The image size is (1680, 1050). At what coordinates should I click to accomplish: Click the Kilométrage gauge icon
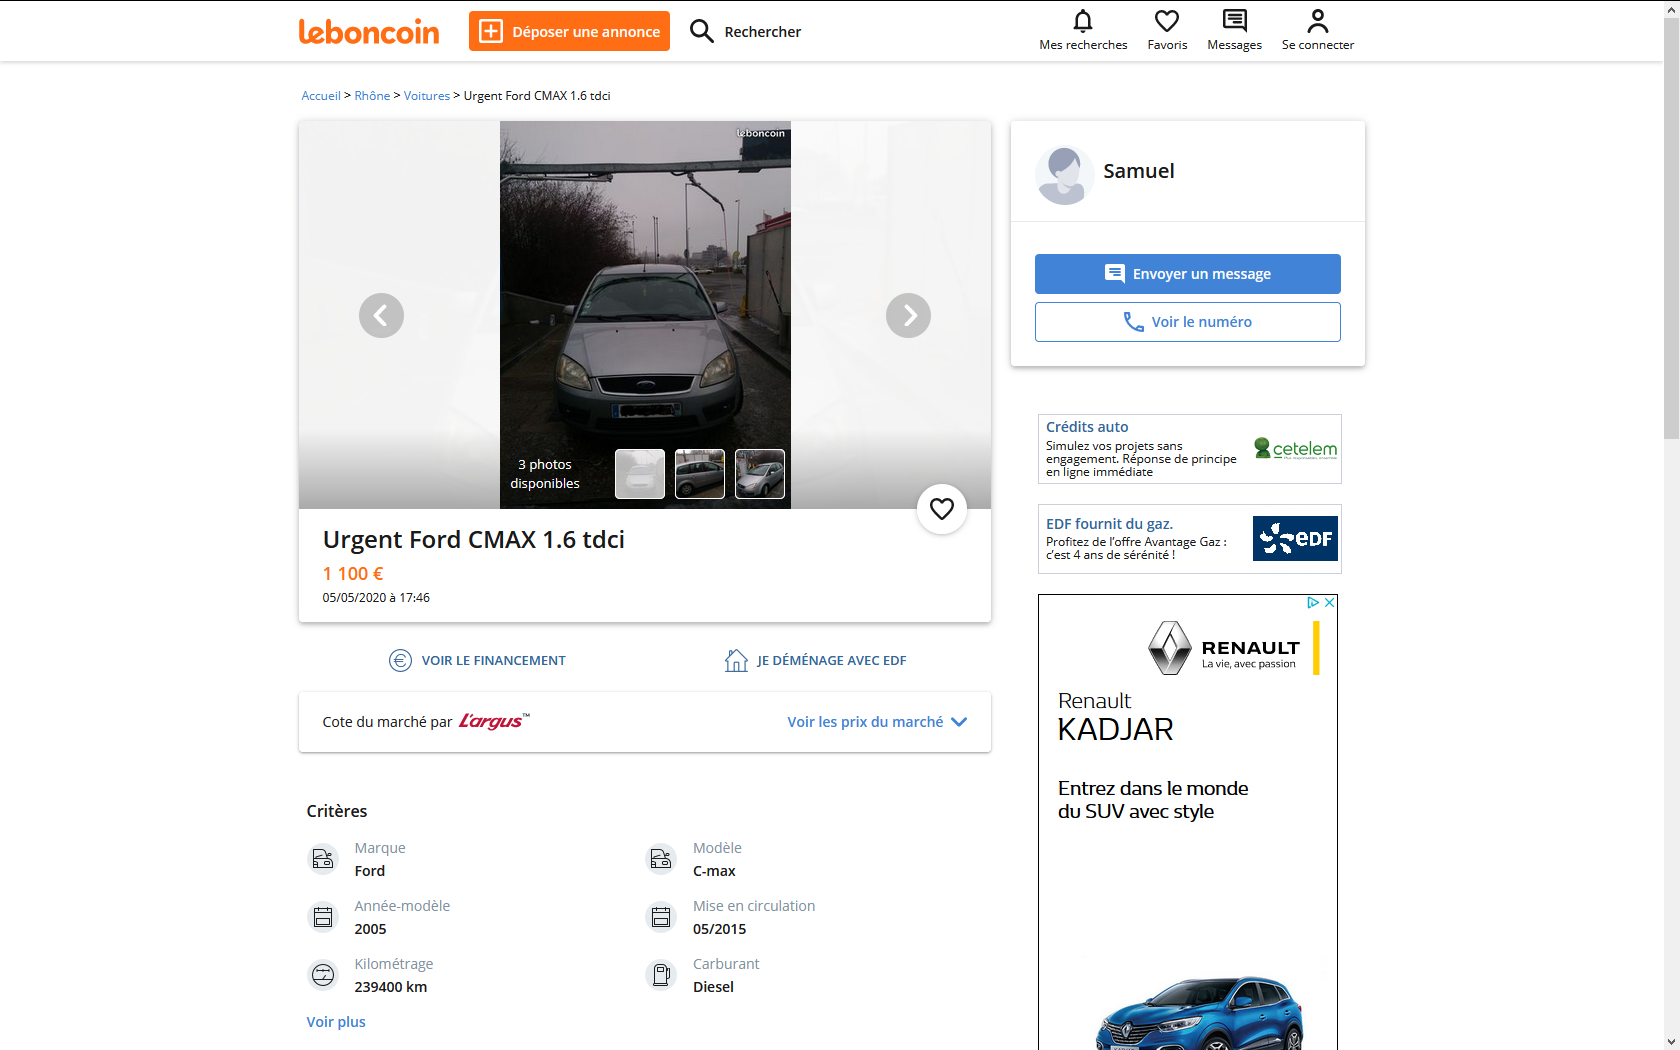click(323, 975)
